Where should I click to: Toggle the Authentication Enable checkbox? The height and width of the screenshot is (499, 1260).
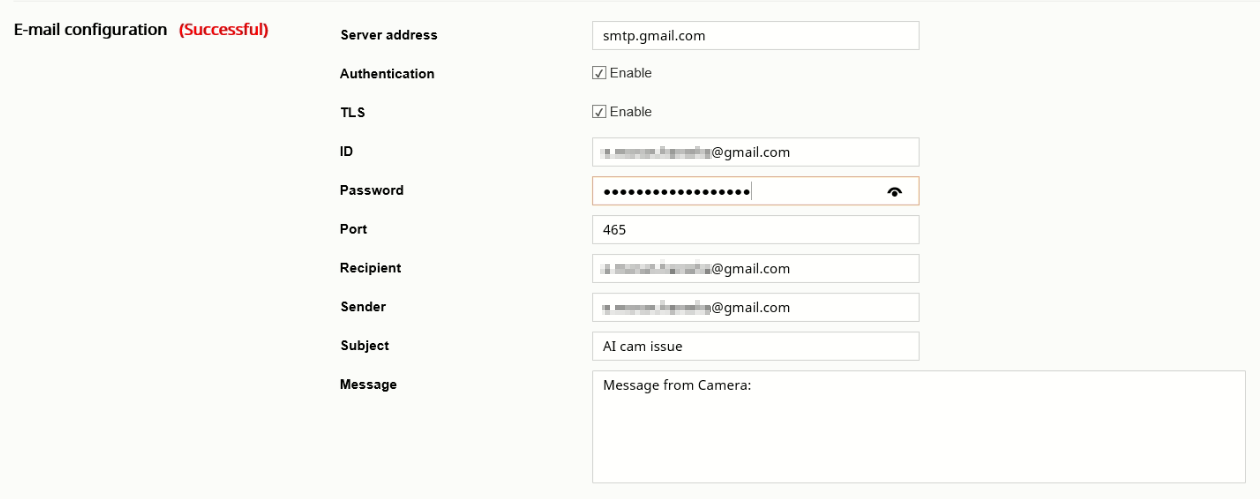coord(599,73)
